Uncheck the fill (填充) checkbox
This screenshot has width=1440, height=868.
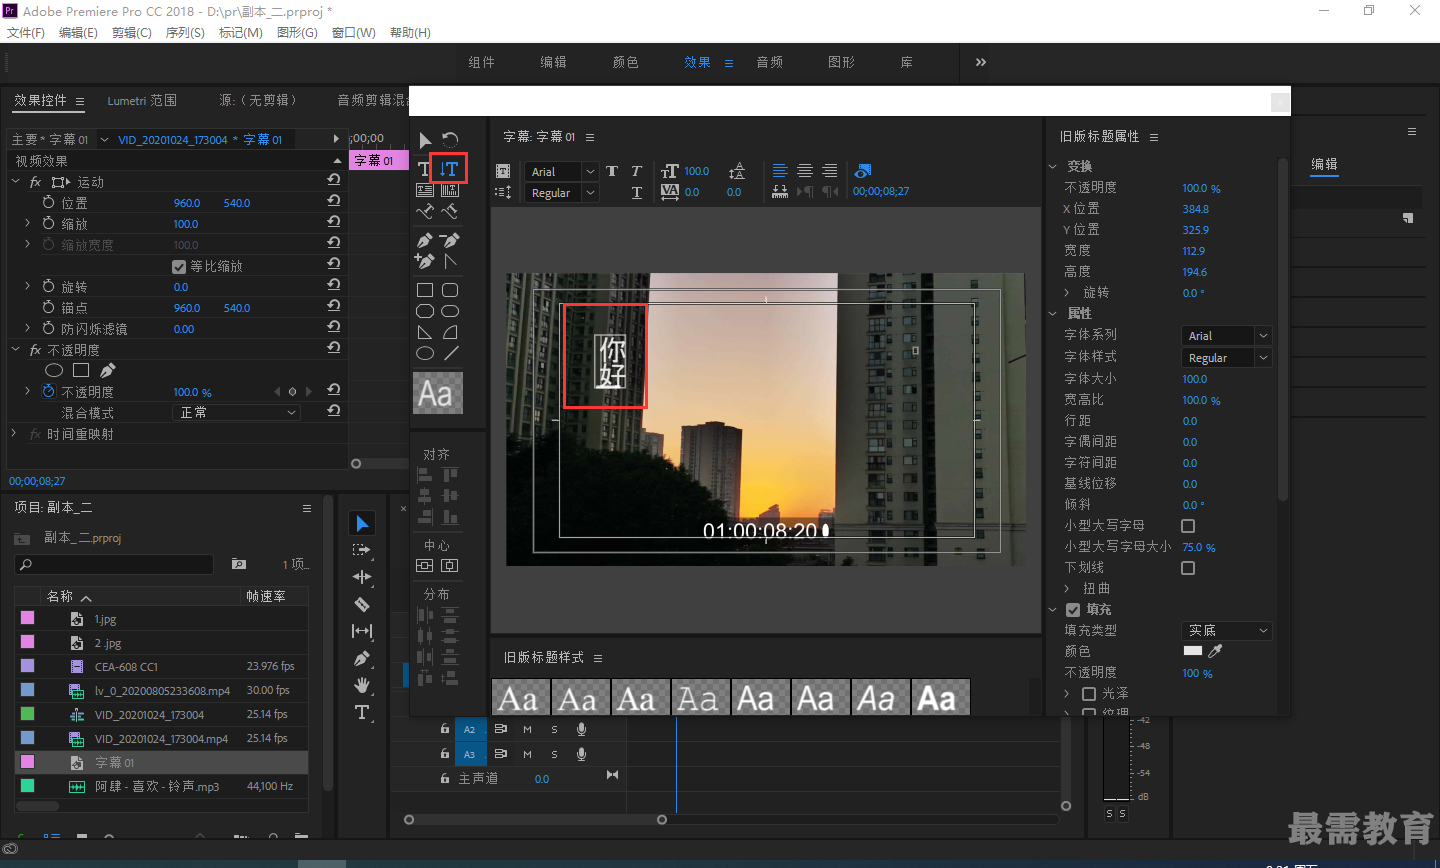click(1073, 610)
